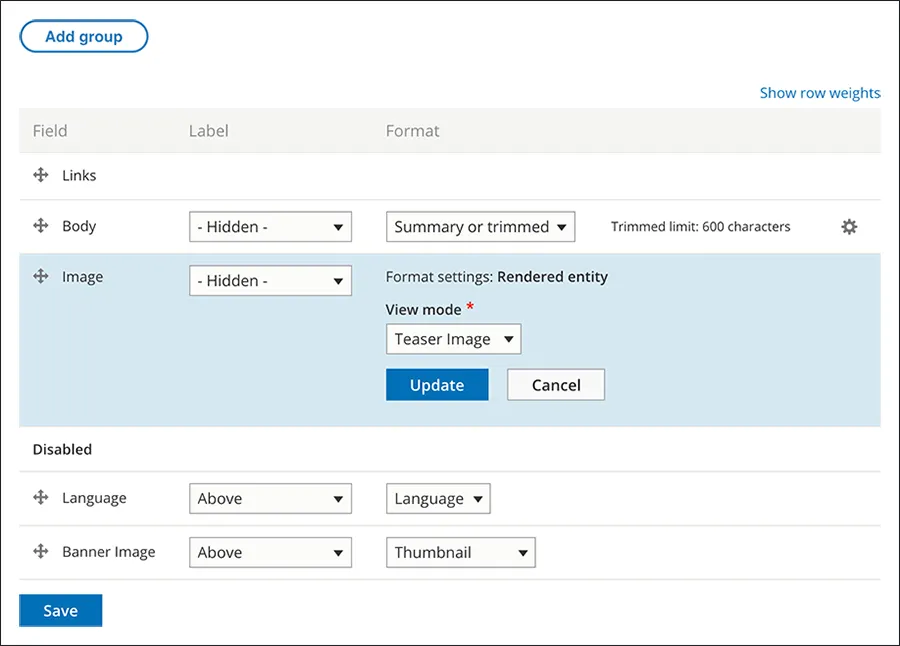The width and height of the screenshot is (900, 646).
Task: Click the drag handle next to Language
Action: (40, 498)
